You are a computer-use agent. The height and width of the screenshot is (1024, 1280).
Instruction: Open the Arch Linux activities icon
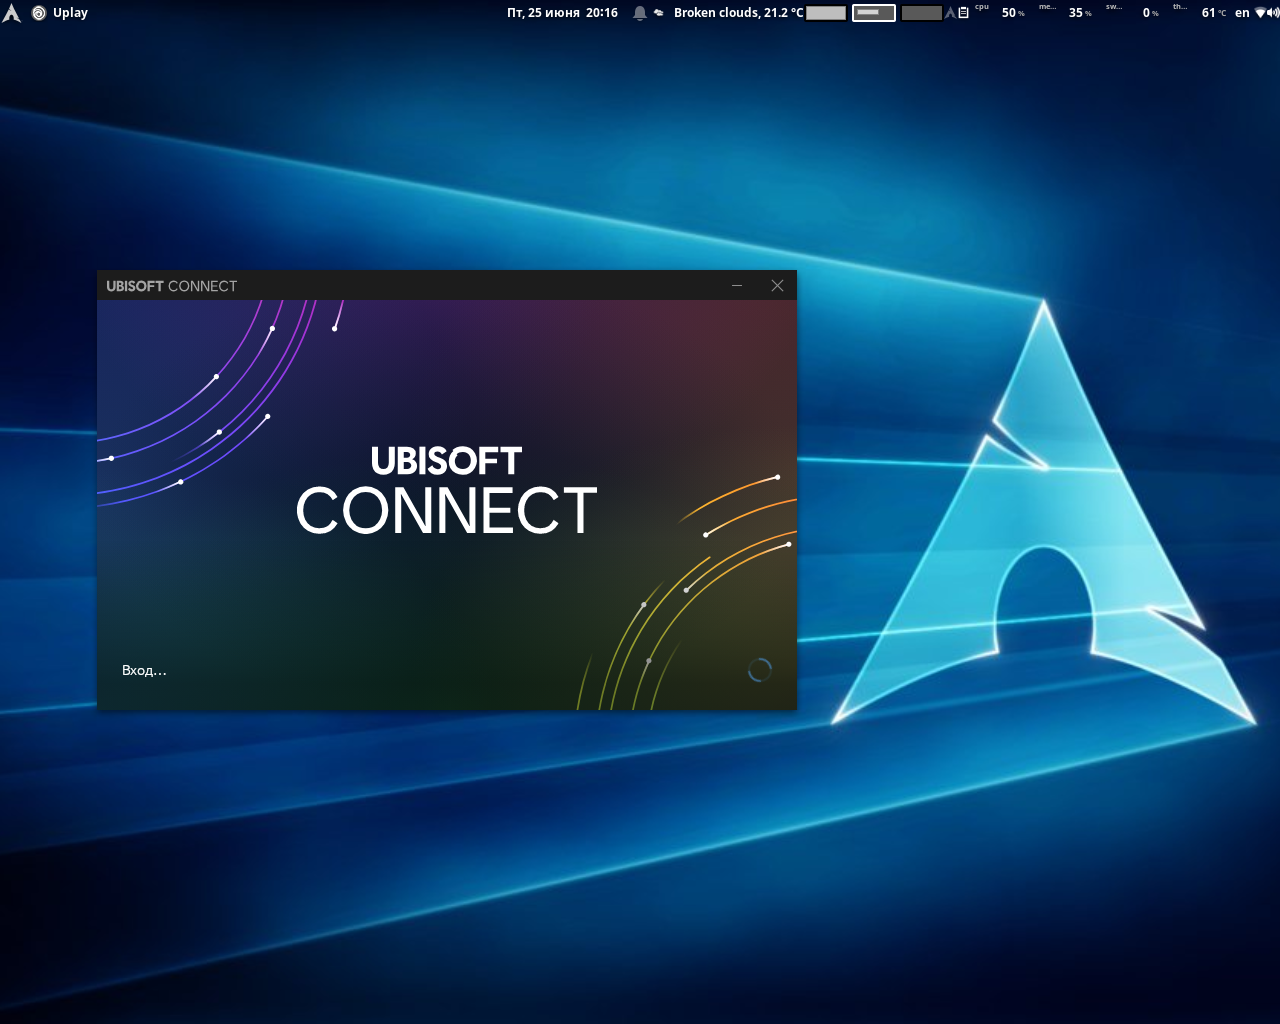(11, 13)
